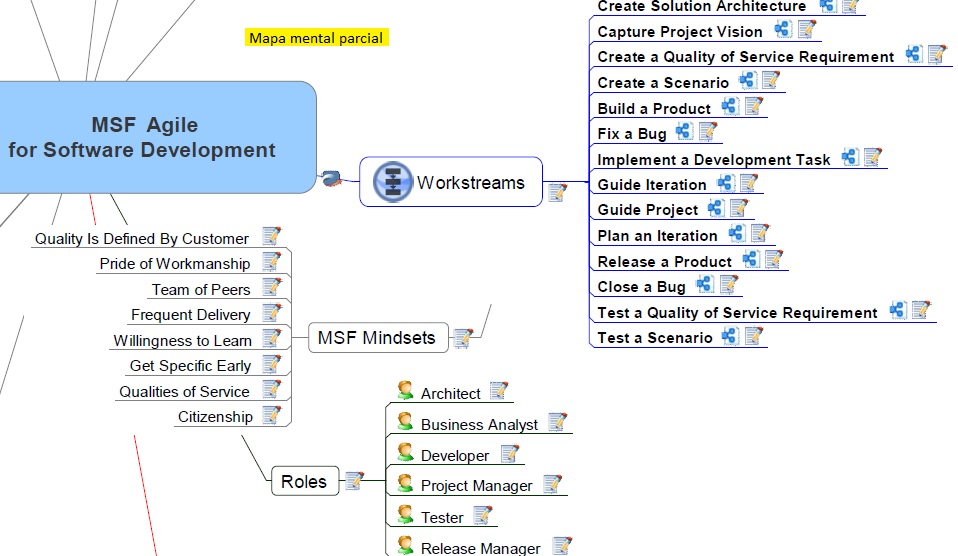Open the diagram icon beside Release a Product

coord(750,260)
